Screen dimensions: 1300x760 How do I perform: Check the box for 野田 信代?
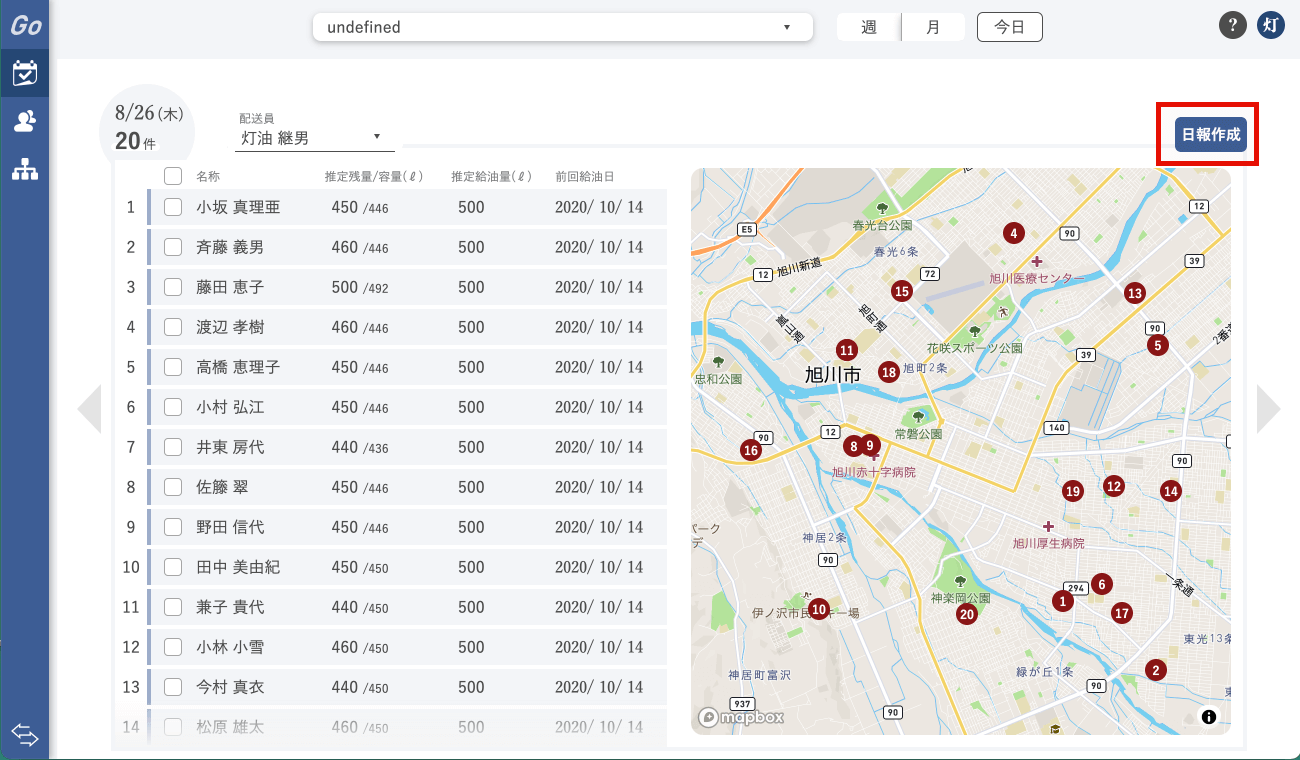tap(173, 527)
